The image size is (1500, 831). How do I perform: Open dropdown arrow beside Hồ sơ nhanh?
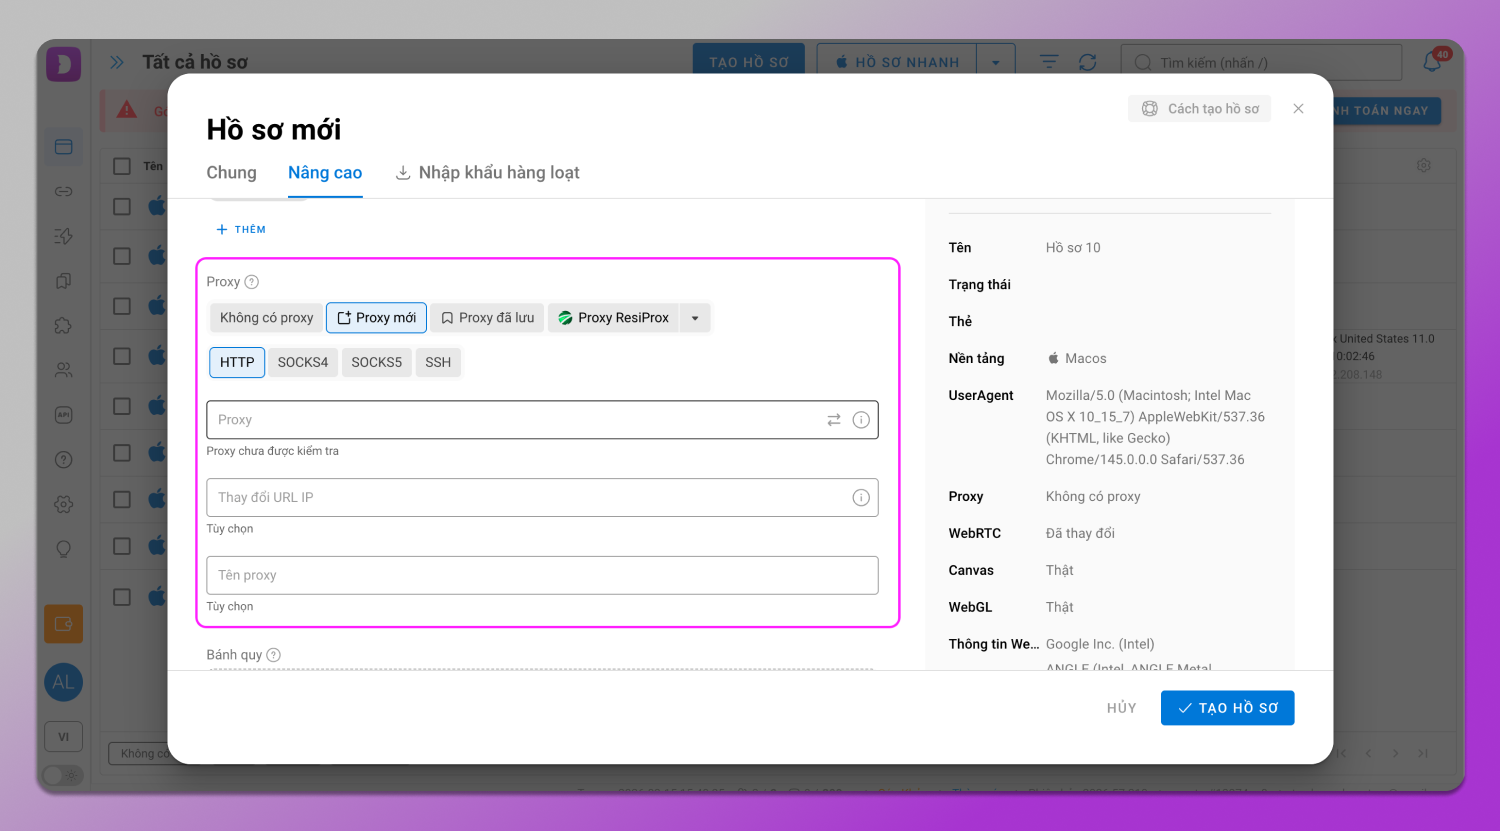[996, 62]
